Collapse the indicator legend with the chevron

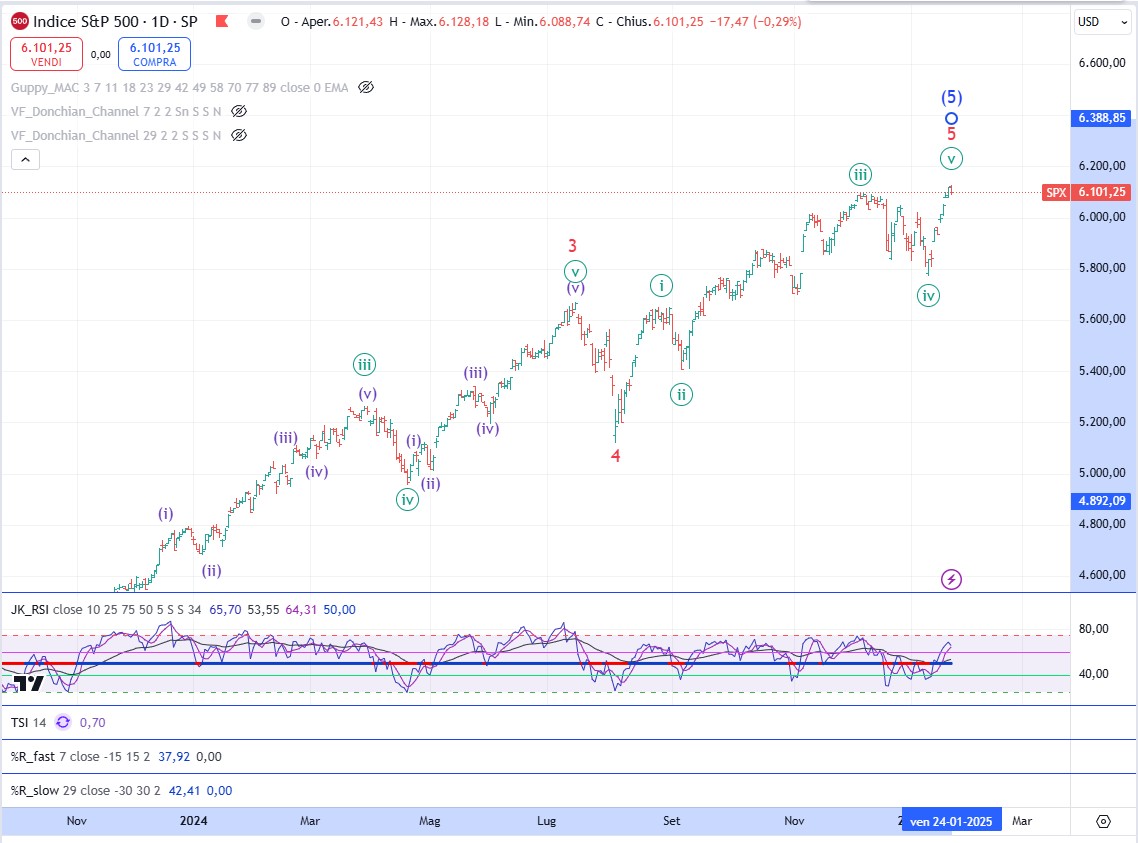pos(25,160)
